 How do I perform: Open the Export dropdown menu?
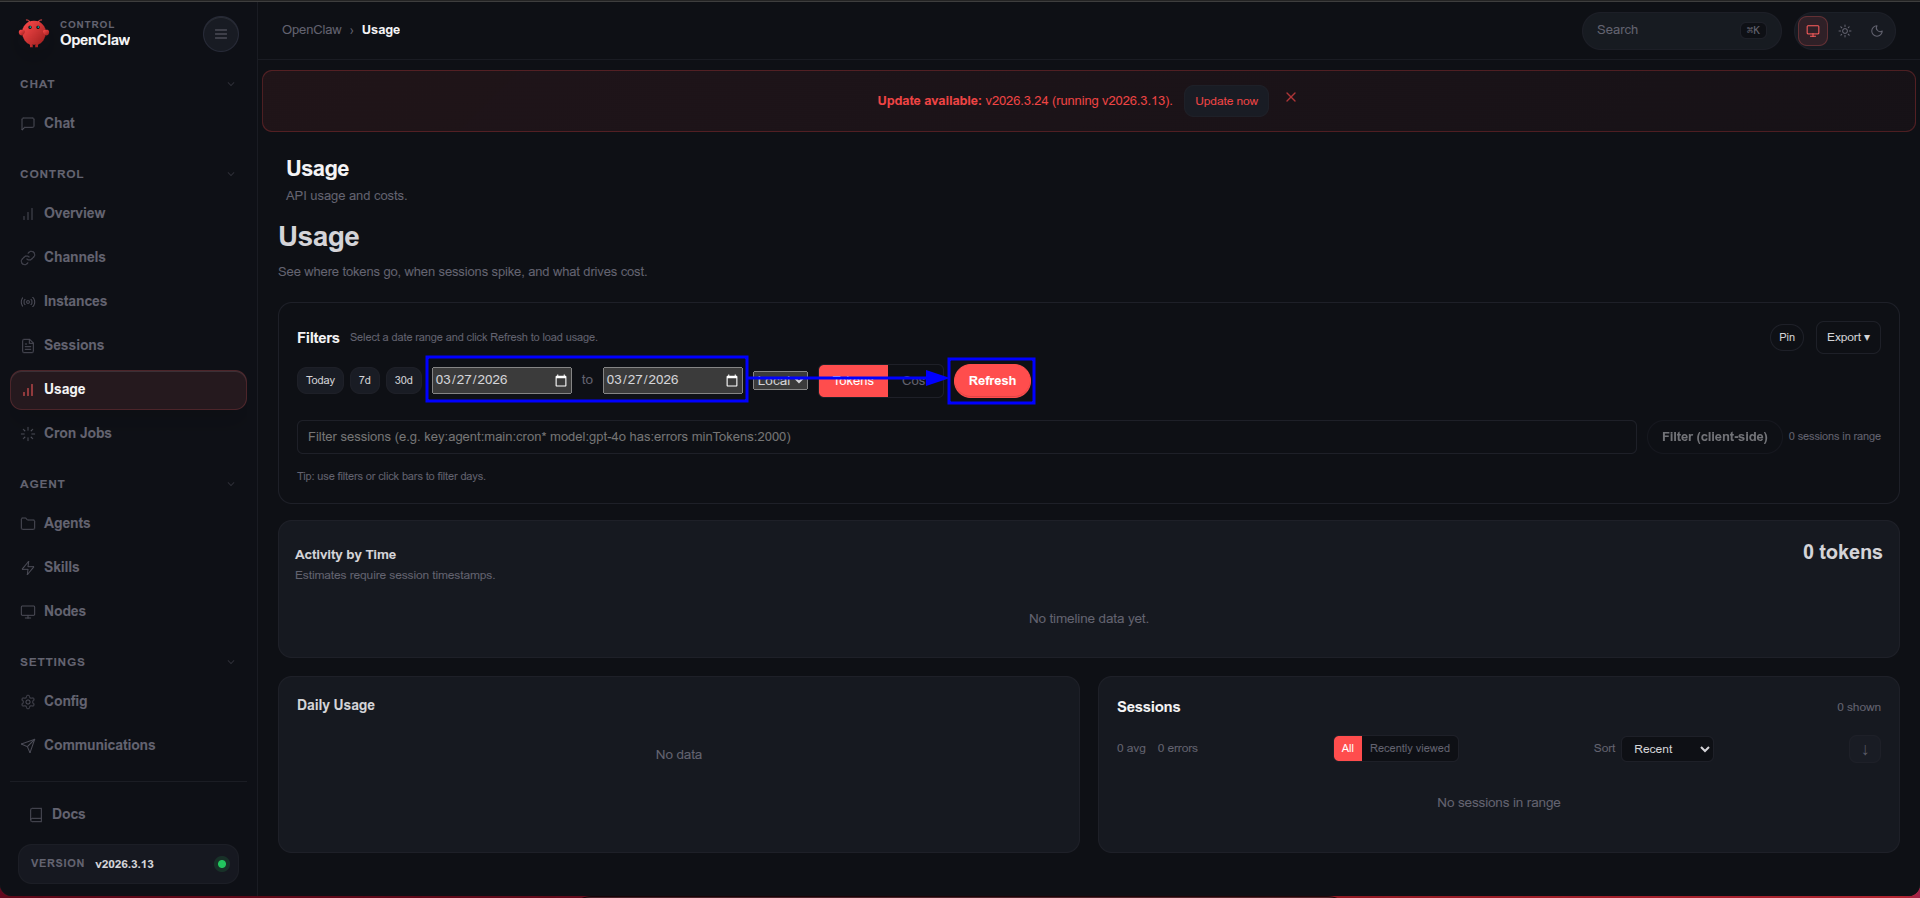pyautogui.click(x=1847, y=338)
